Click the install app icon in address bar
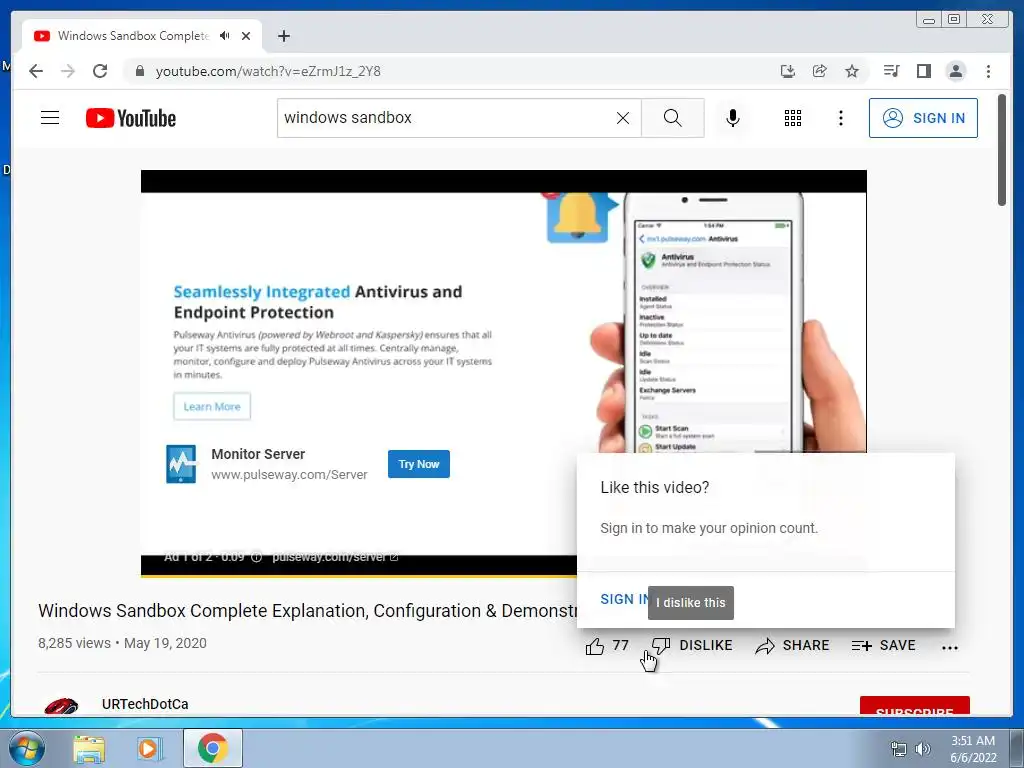Screen dimensions: 1024x768 tap(788, 71)
